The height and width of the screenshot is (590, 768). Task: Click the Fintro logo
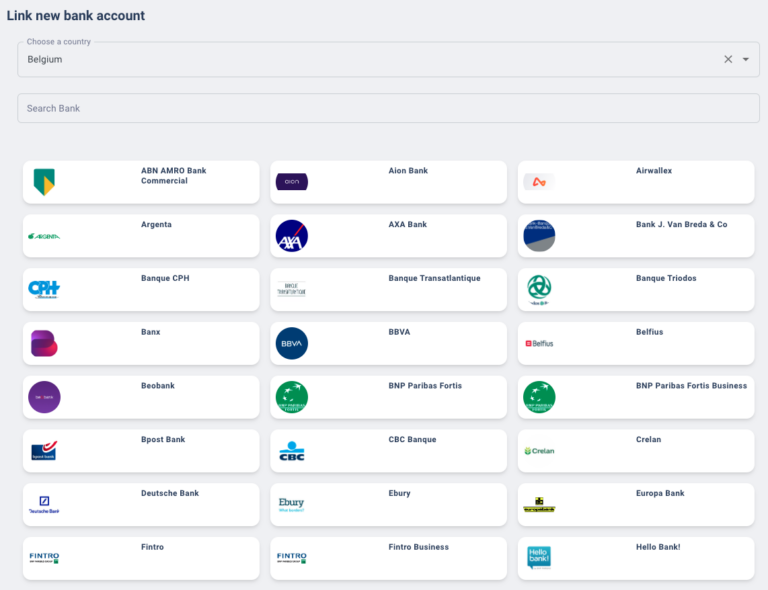coord(44,558)
